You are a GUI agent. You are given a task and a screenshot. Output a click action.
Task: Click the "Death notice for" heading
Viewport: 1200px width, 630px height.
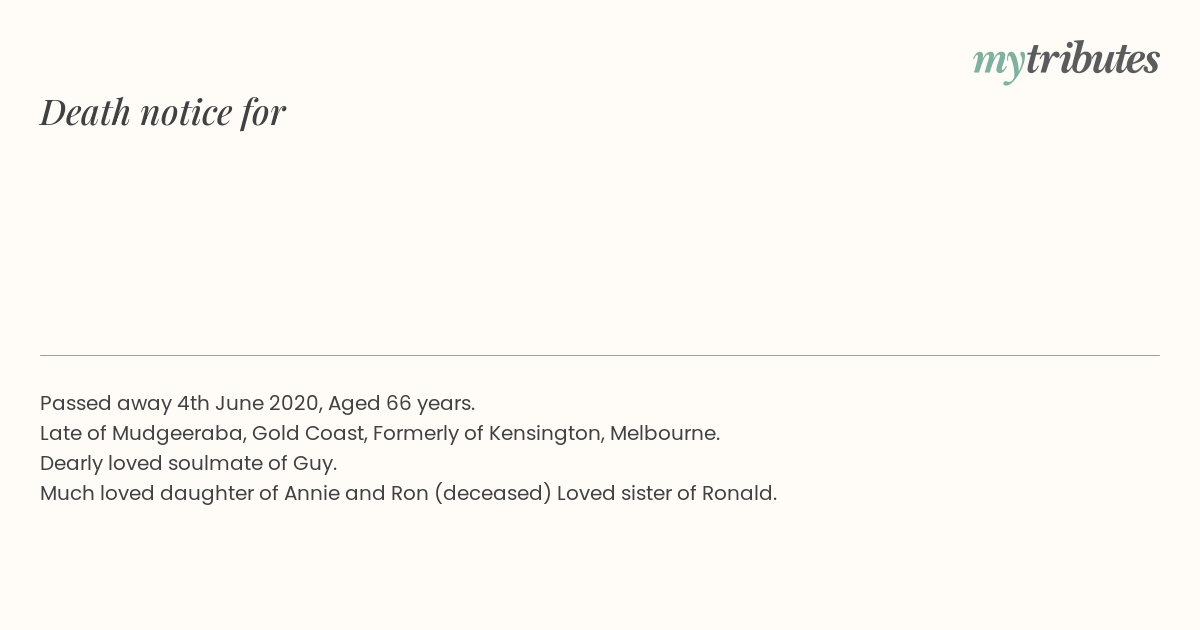click(x=163, y=112)
